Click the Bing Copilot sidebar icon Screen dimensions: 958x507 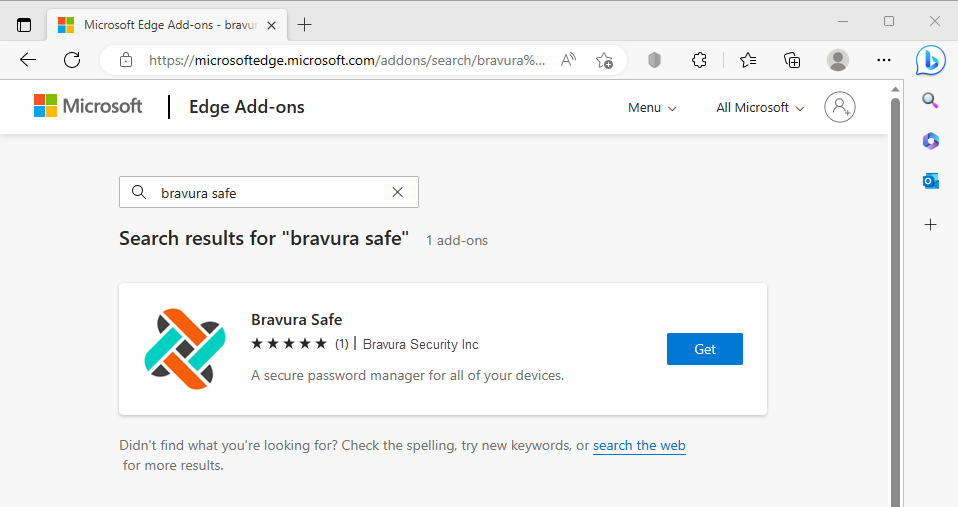[930, 60]
